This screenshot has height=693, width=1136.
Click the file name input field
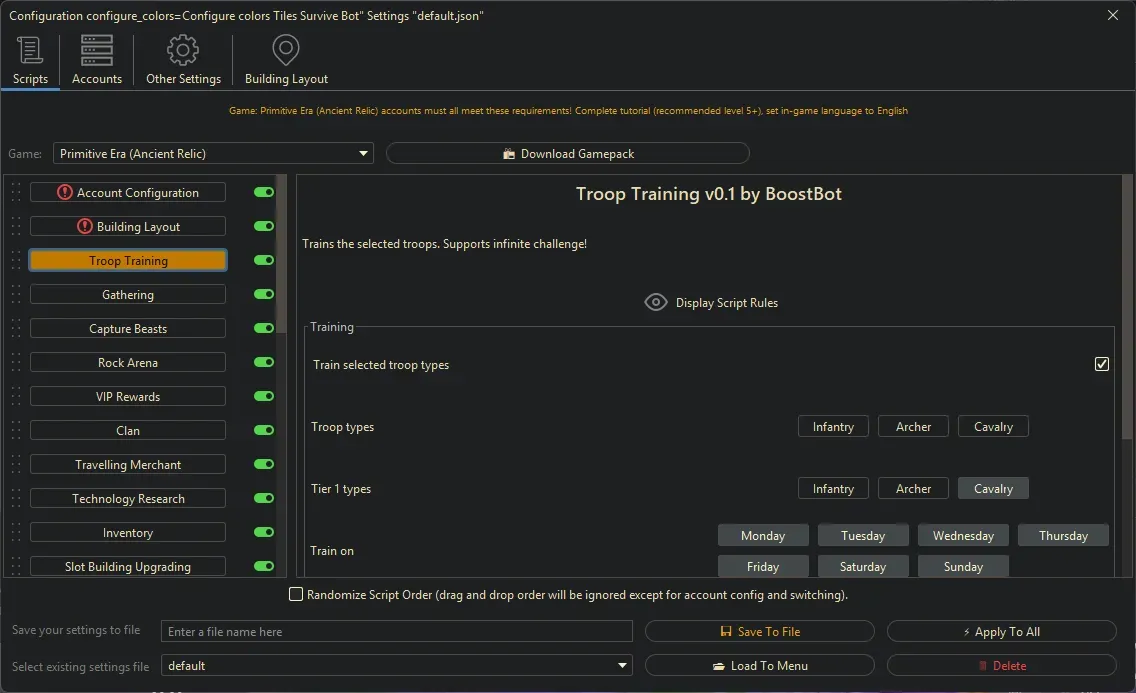(397, 632)
